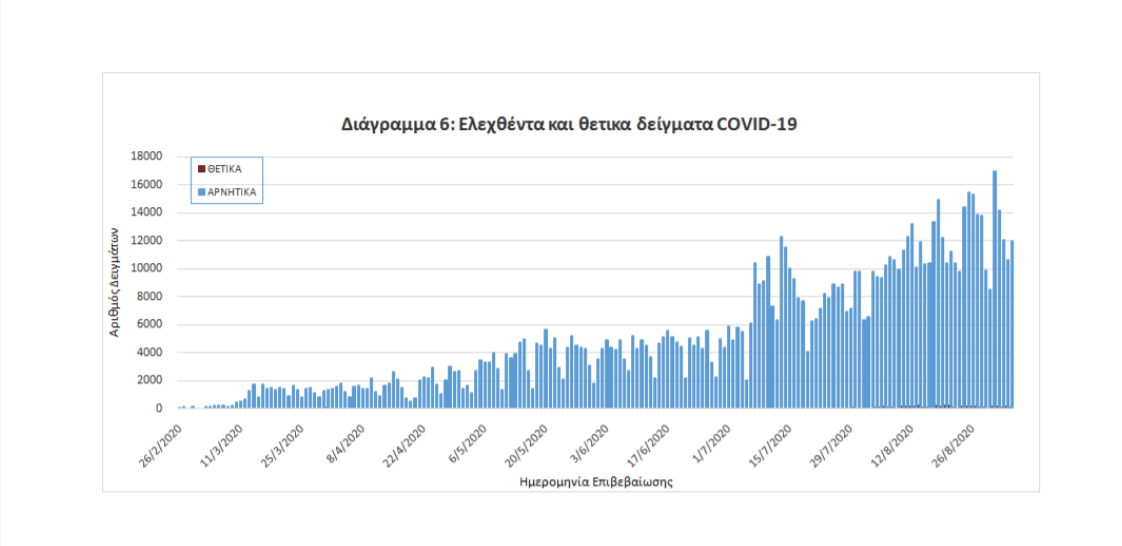Select the 26/8/2020 date label
The height and width of the screenshot is (546, 1122).
[x=951, y=441]
